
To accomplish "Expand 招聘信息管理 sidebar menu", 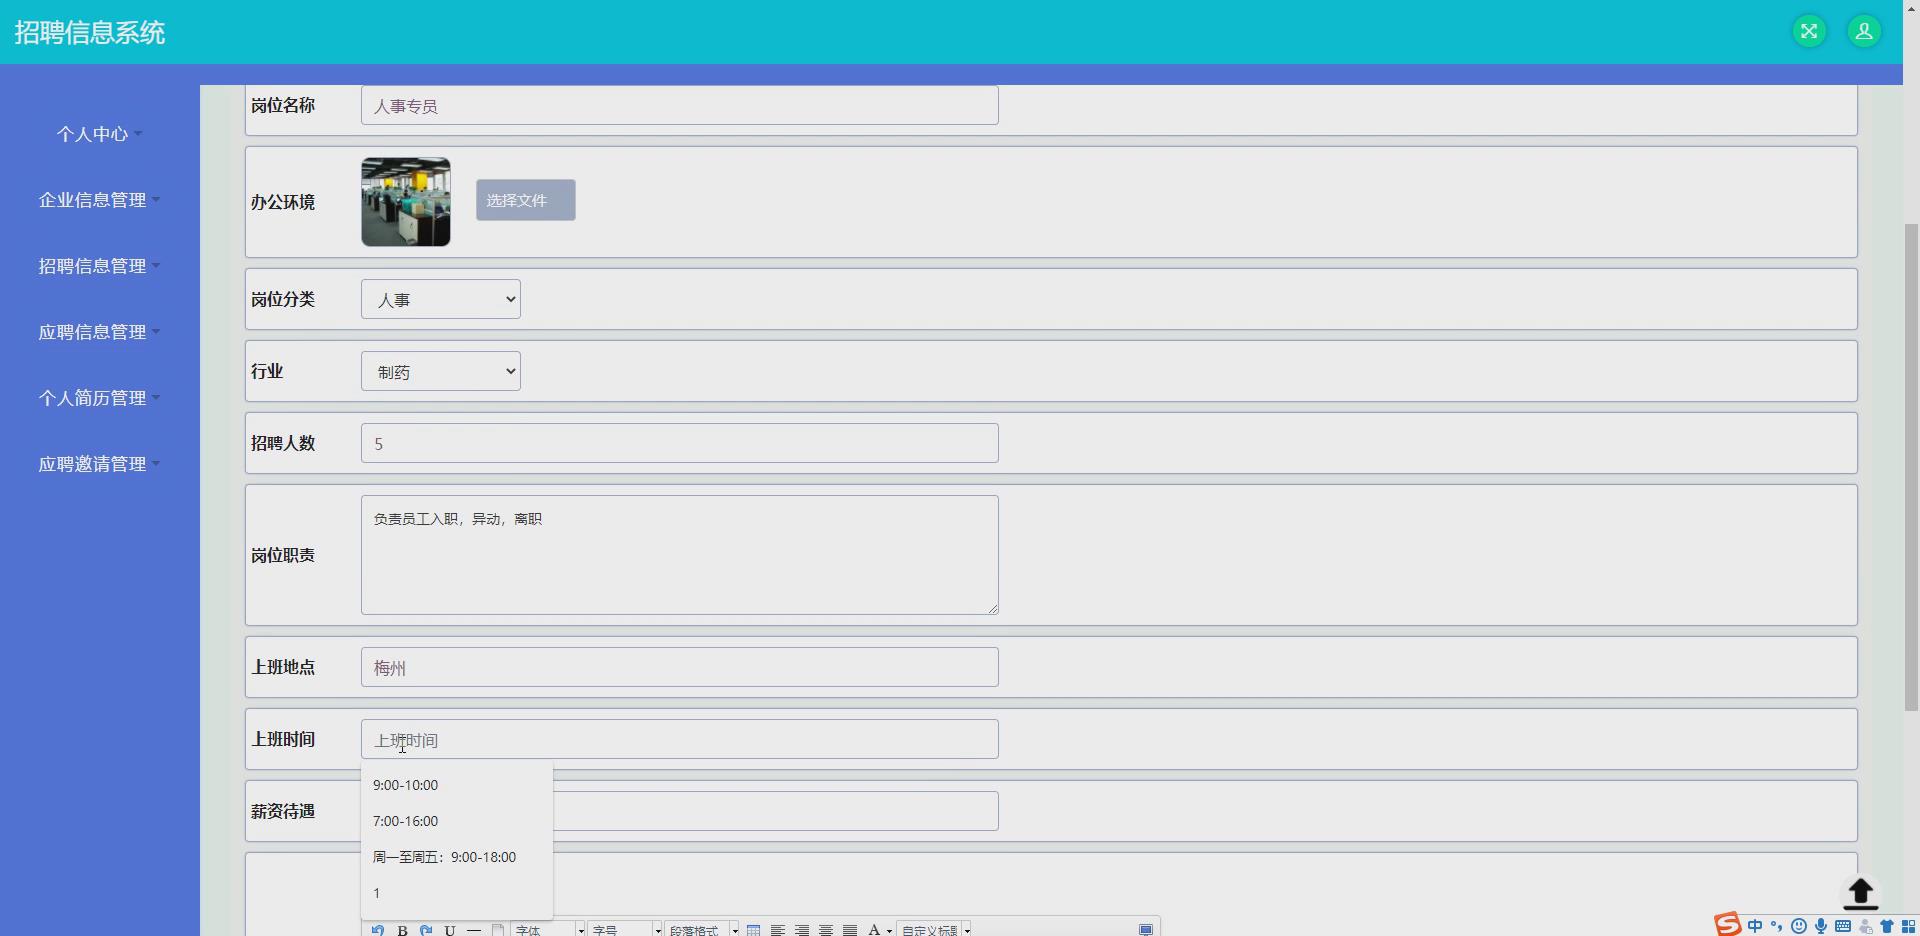I will [x=99, y=266].
